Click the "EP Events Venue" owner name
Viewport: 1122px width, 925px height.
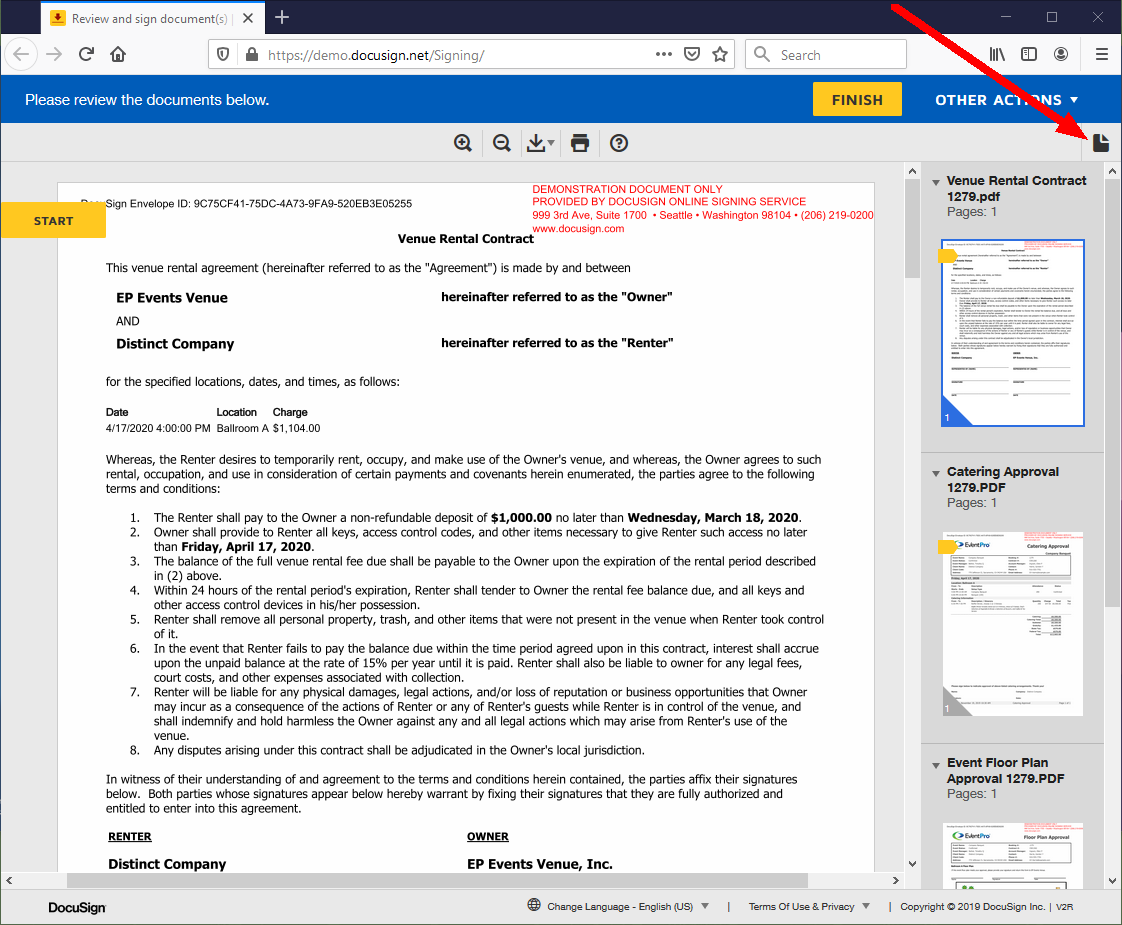172,298
